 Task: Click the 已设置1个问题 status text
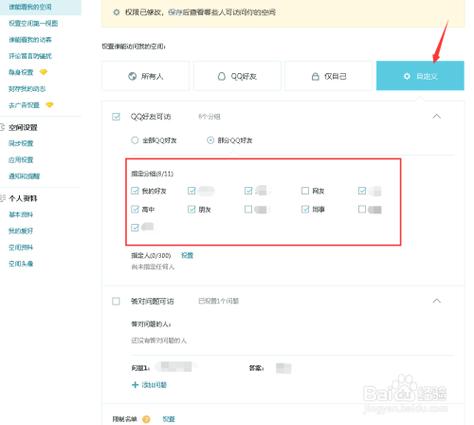(219, 301)
